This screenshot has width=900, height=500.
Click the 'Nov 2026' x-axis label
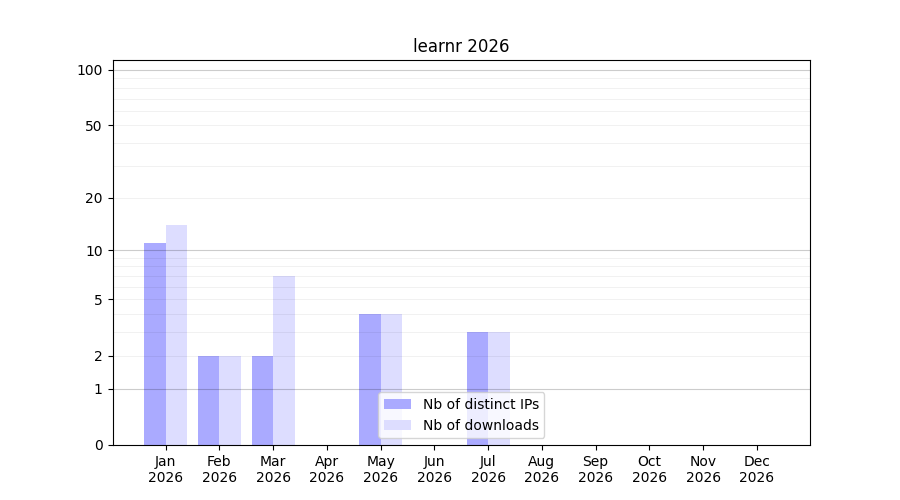(x=704, y=470)
